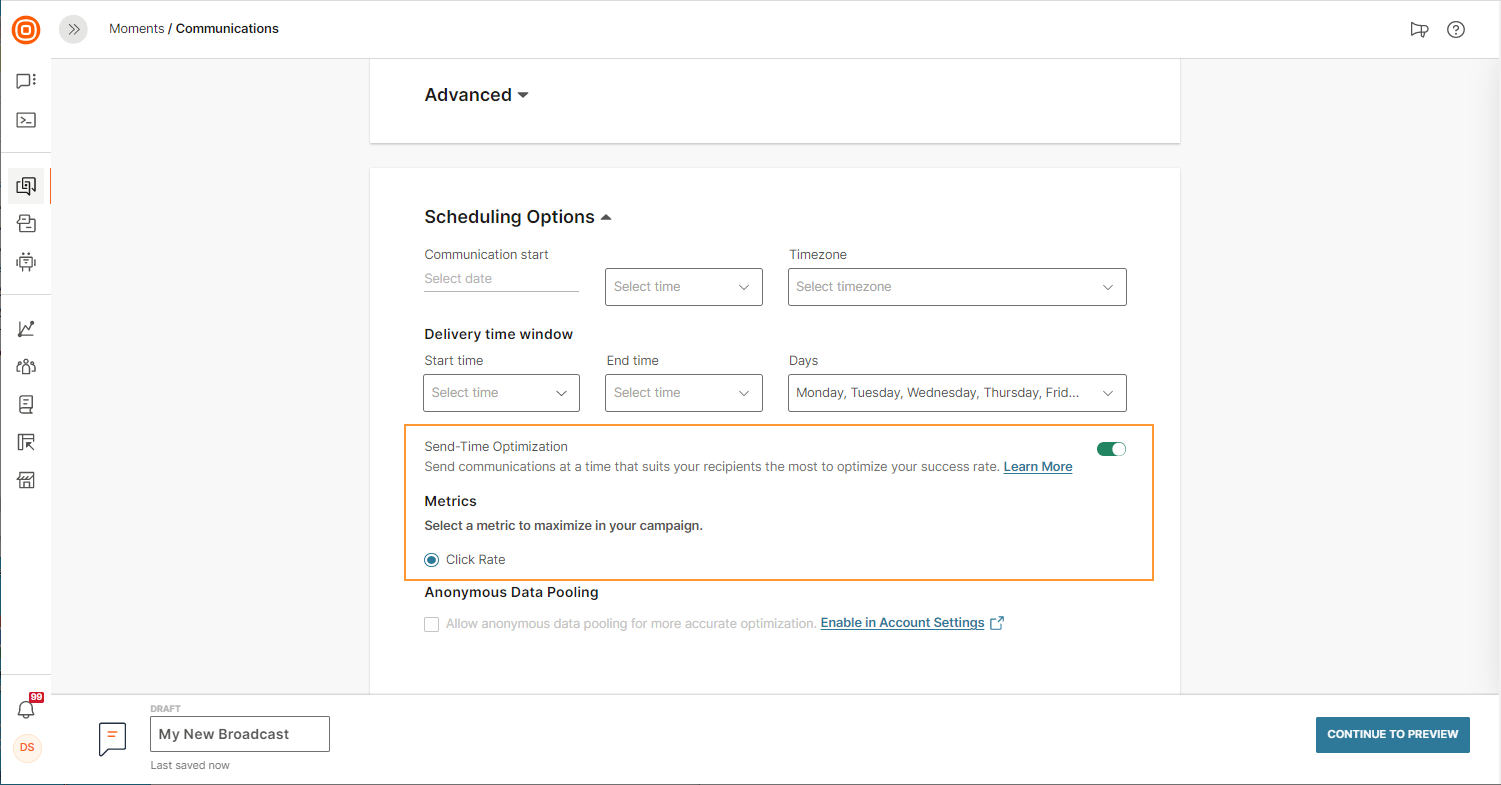Select the Click Rate radio button
1501x785 pixels.
[432, 560]
